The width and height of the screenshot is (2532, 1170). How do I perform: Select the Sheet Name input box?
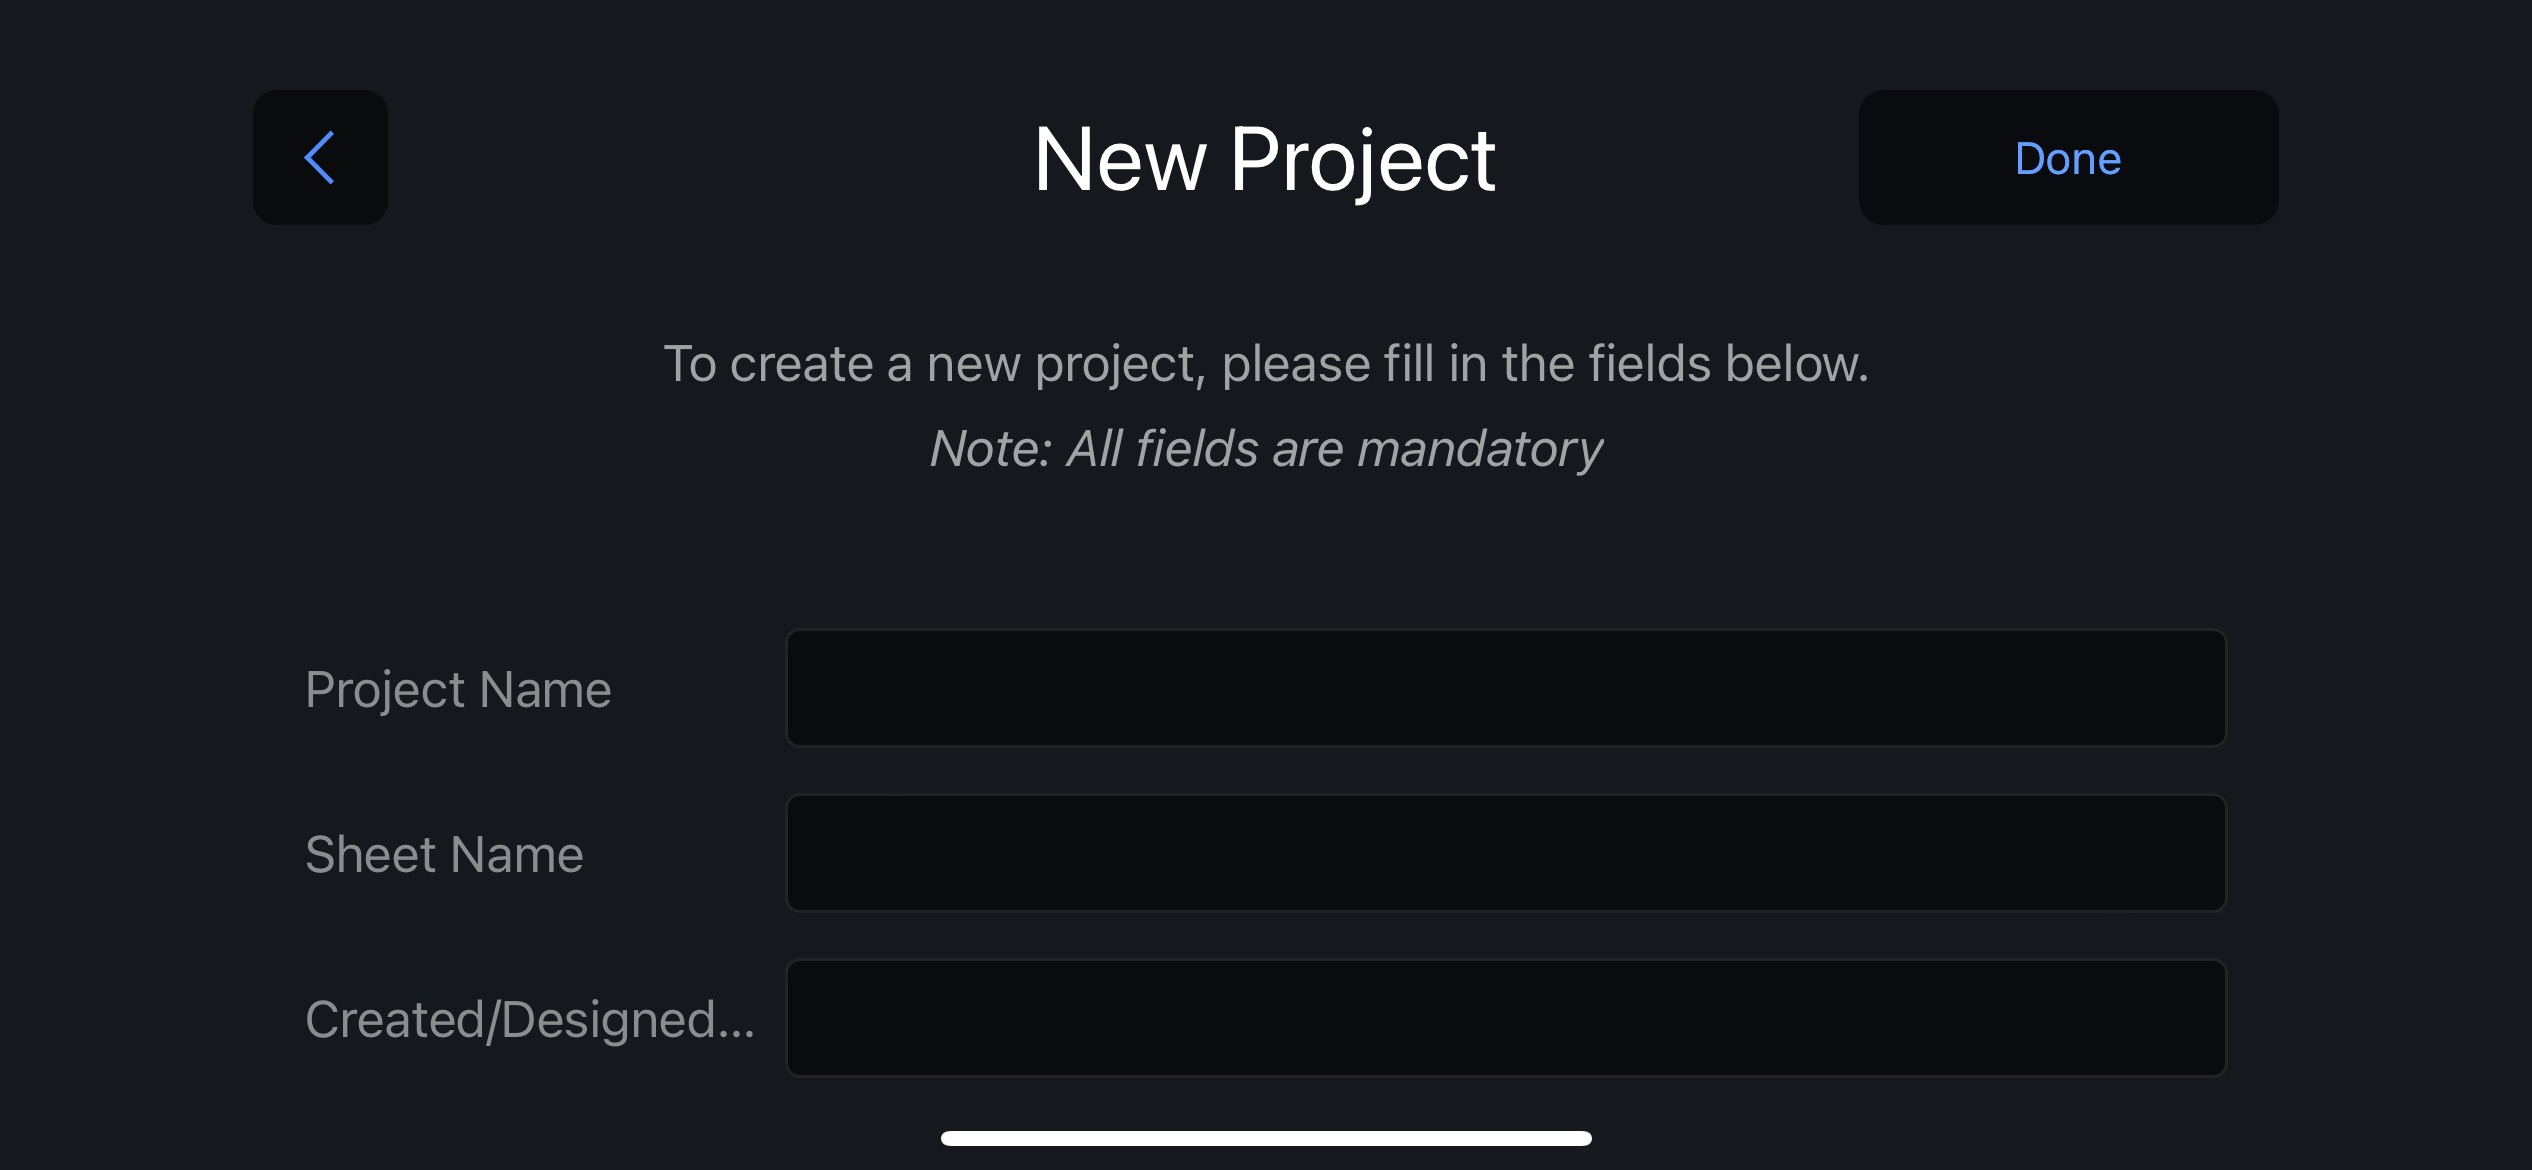pos(1506,853)
